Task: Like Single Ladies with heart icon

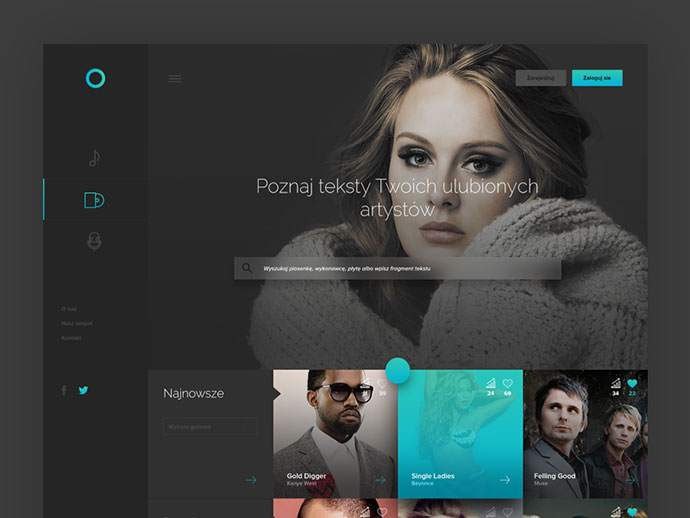Action: click(507, 383)
